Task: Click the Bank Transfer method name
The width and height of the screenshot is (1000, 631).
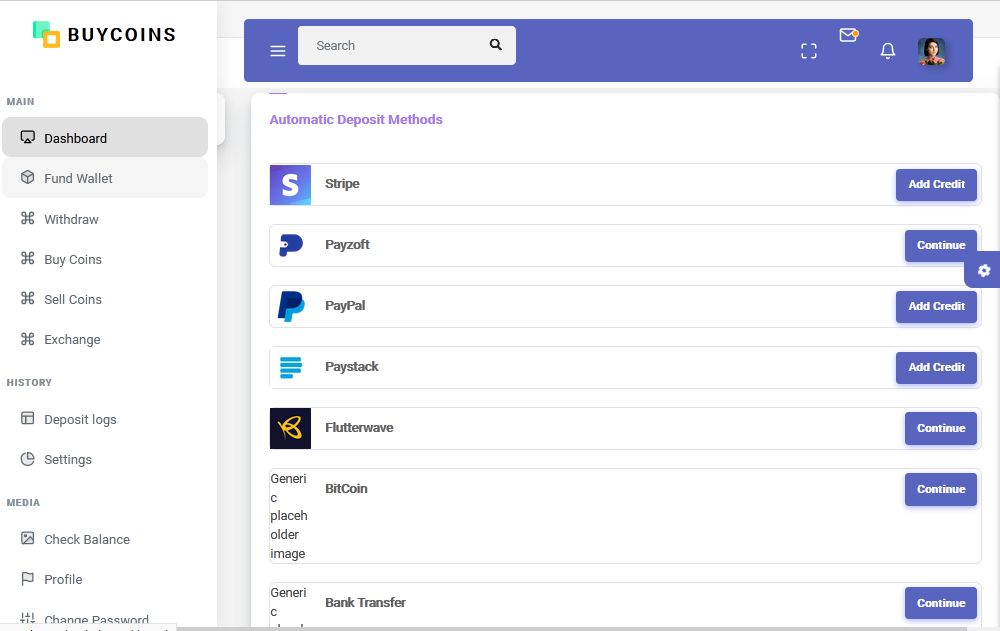Action: click(365, 602)
